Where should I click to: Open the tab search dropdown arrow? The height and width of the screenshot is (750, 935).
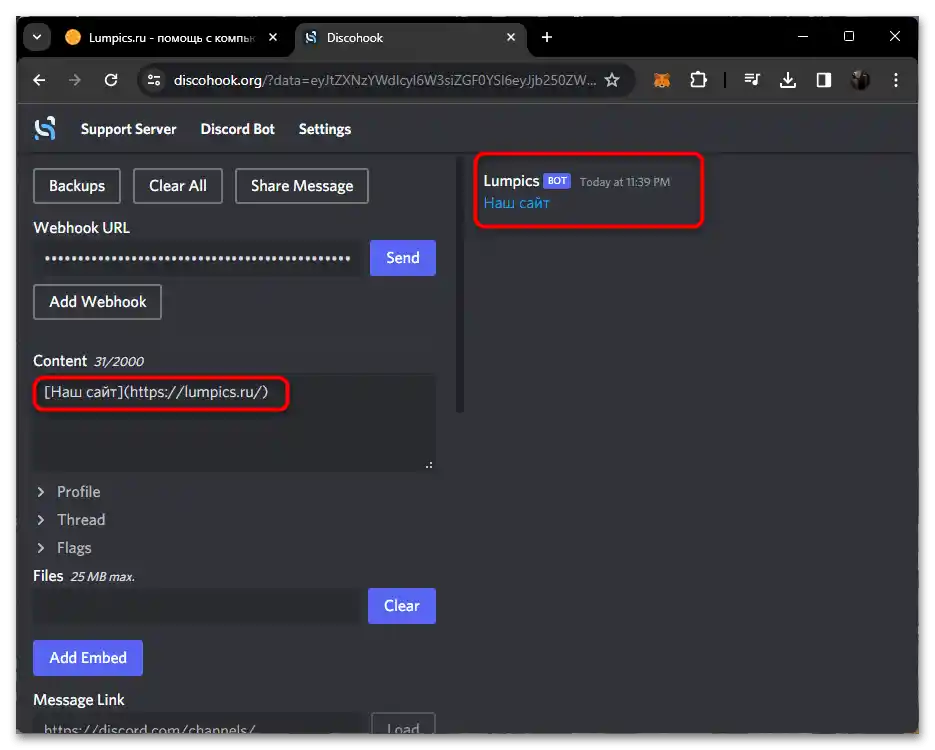coord(37,37)
